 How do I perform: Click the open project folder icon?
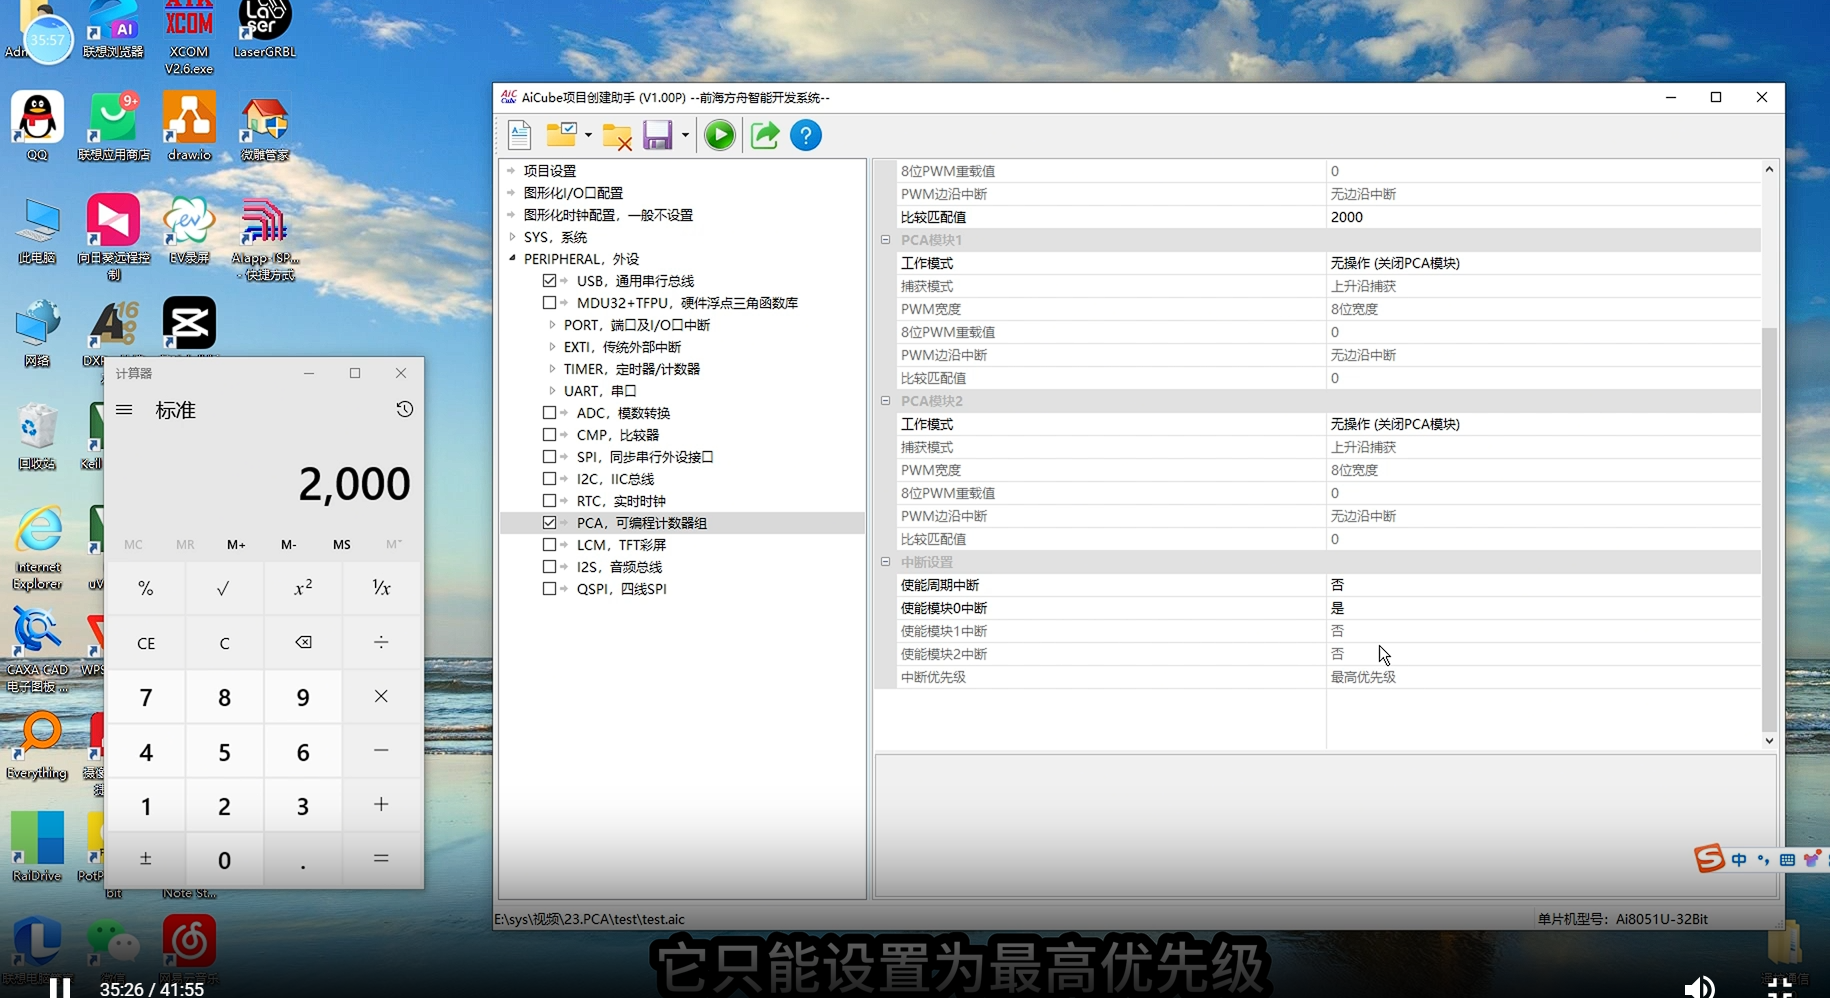point(562,135)
